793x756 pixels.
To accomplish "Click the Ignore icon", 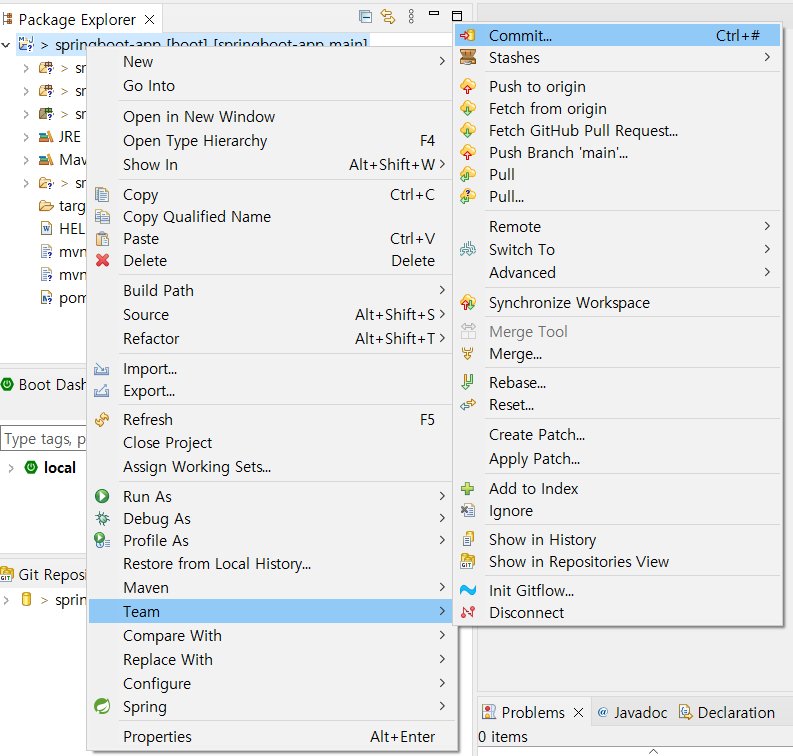I will click(468, 510).
